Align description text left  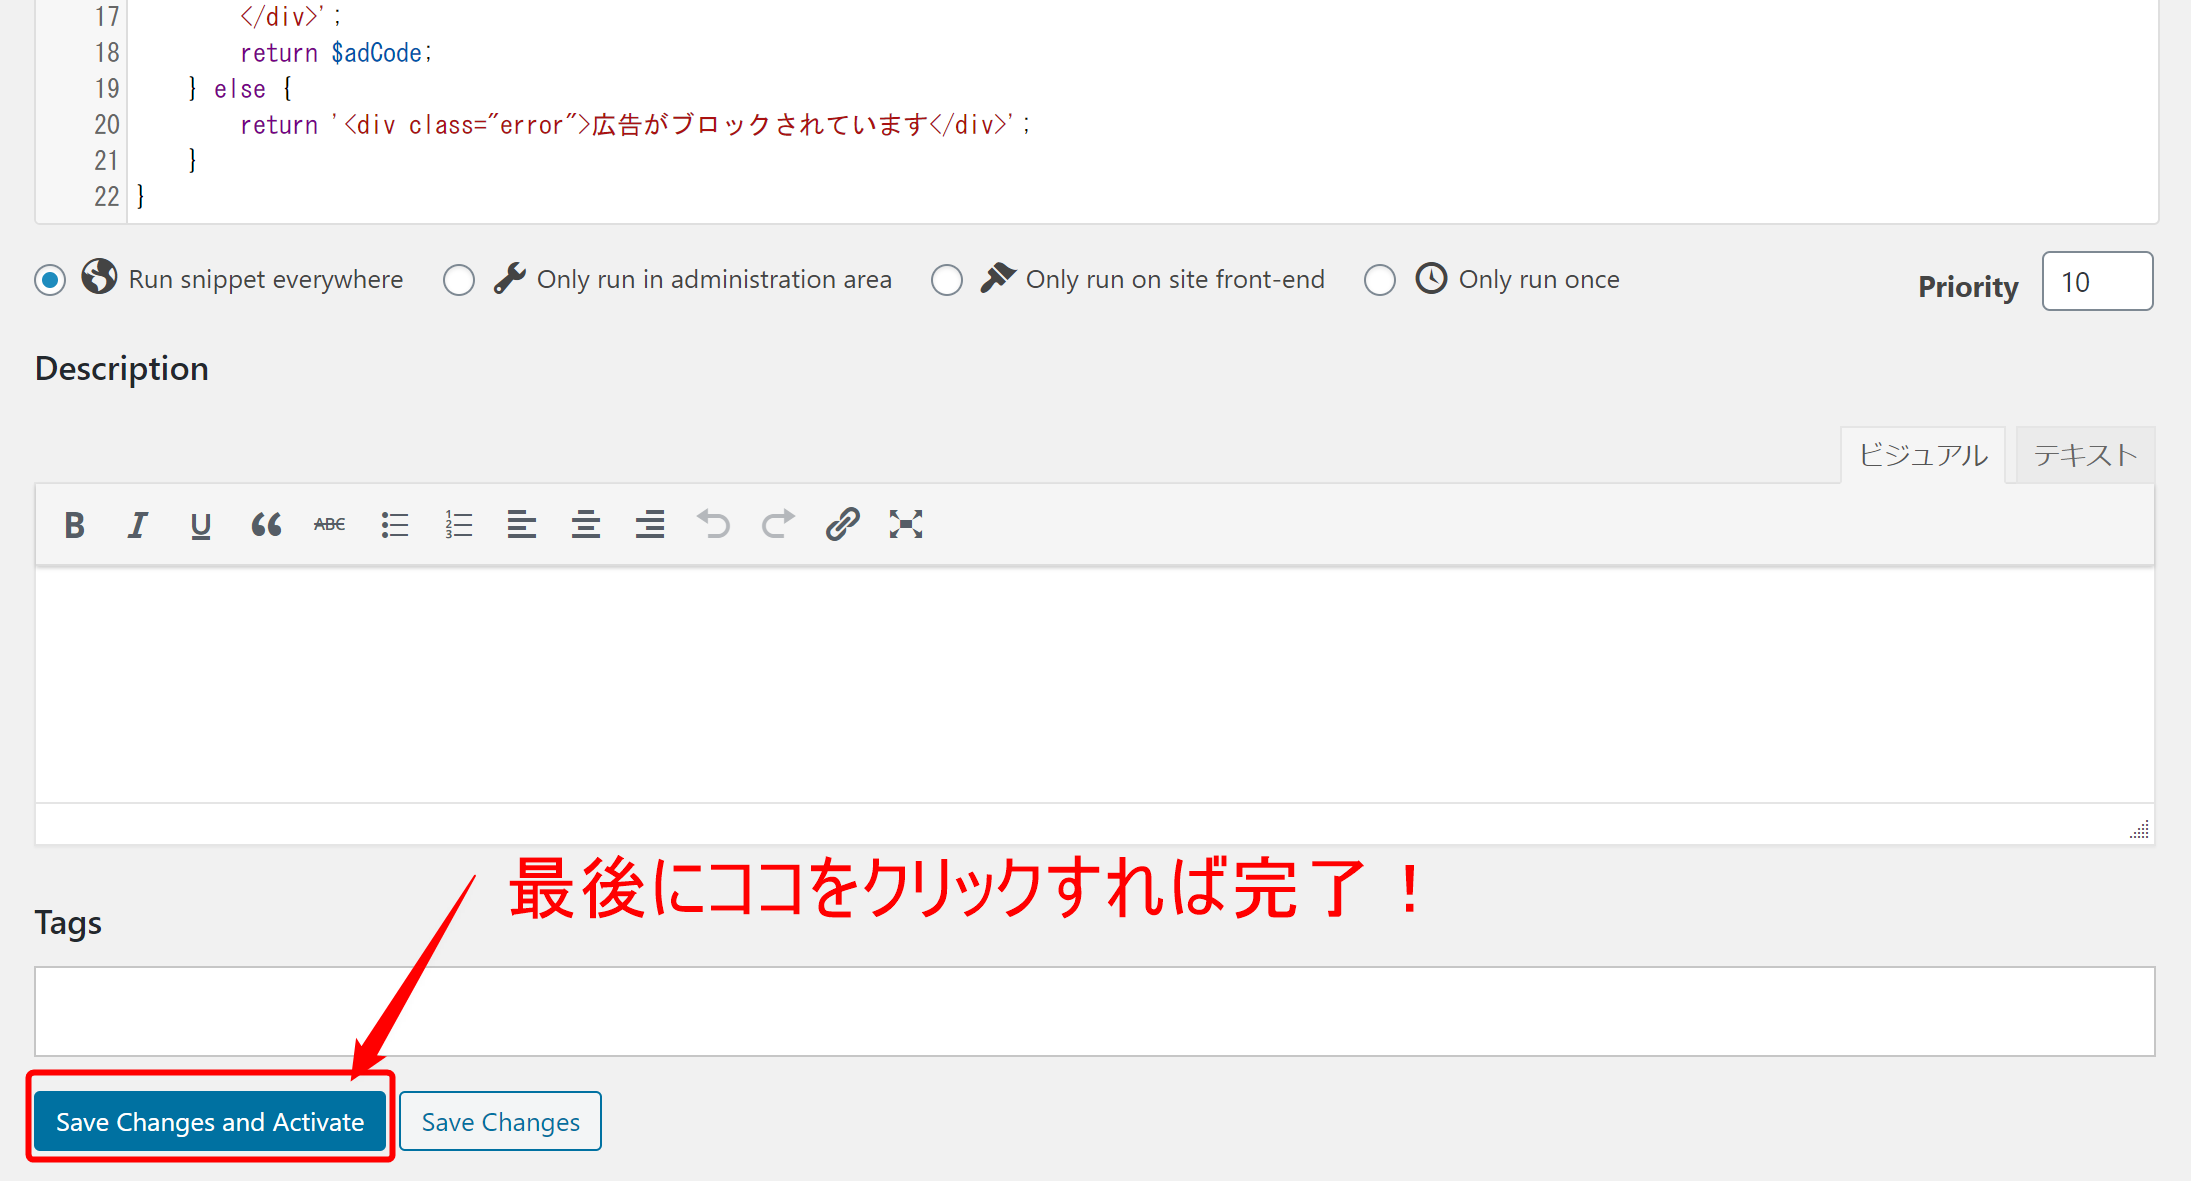coord(521,525)
